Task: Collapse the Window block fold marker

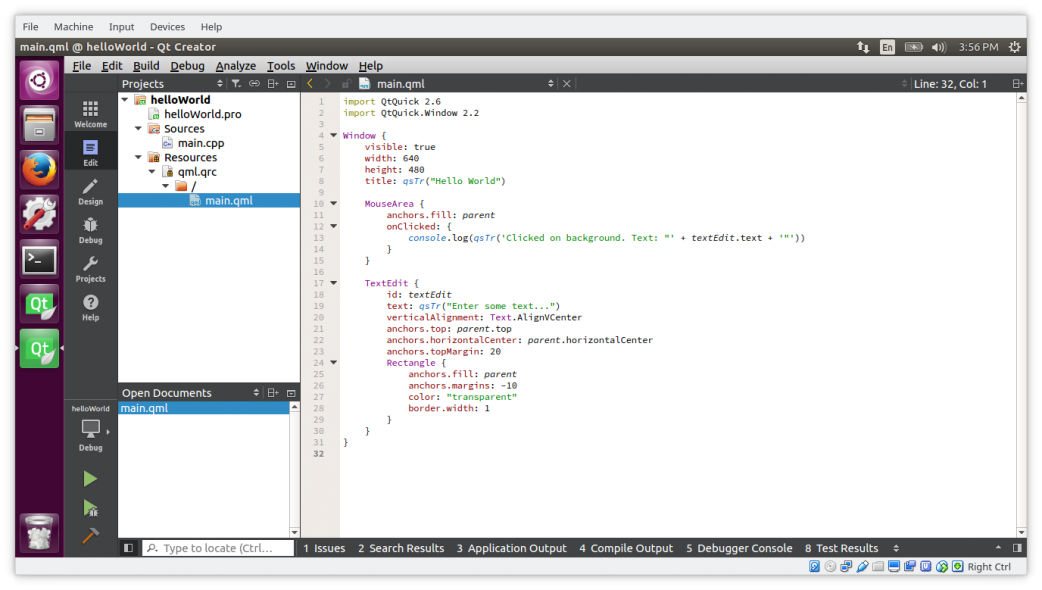Action: [334, 135]
